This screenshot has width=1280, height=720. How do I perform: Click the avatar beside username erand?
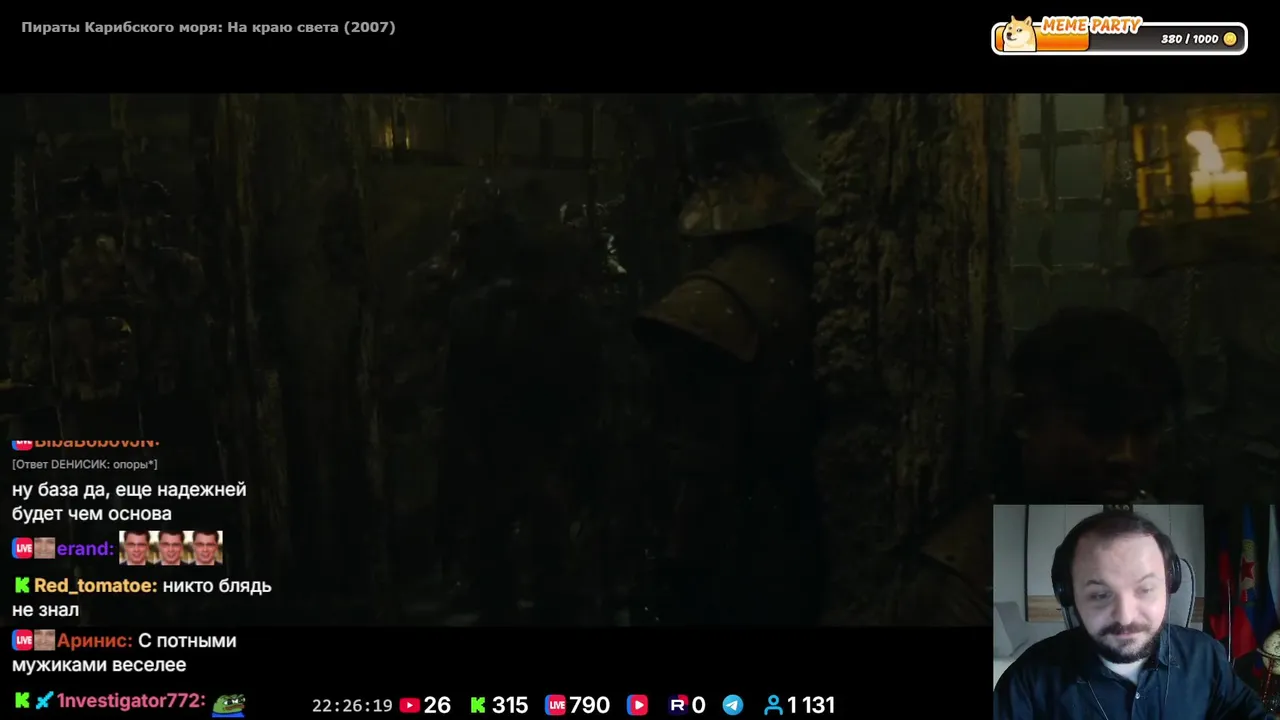[x=44, y=548]
